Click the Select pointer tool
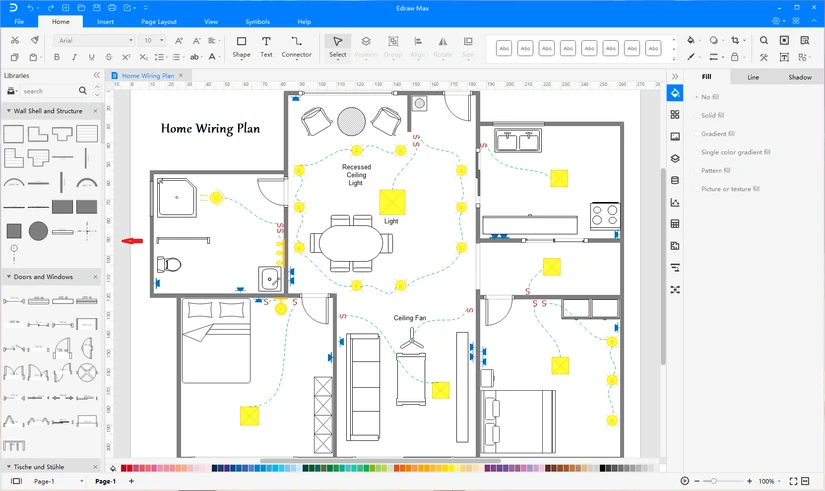This screenshot has width=825, height=491. click(x=338, y=46)
